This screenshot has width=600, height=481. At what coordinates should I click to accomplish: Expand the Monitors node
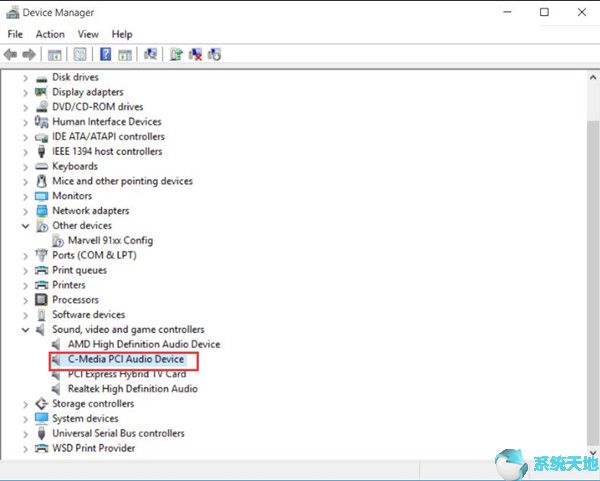25,196
